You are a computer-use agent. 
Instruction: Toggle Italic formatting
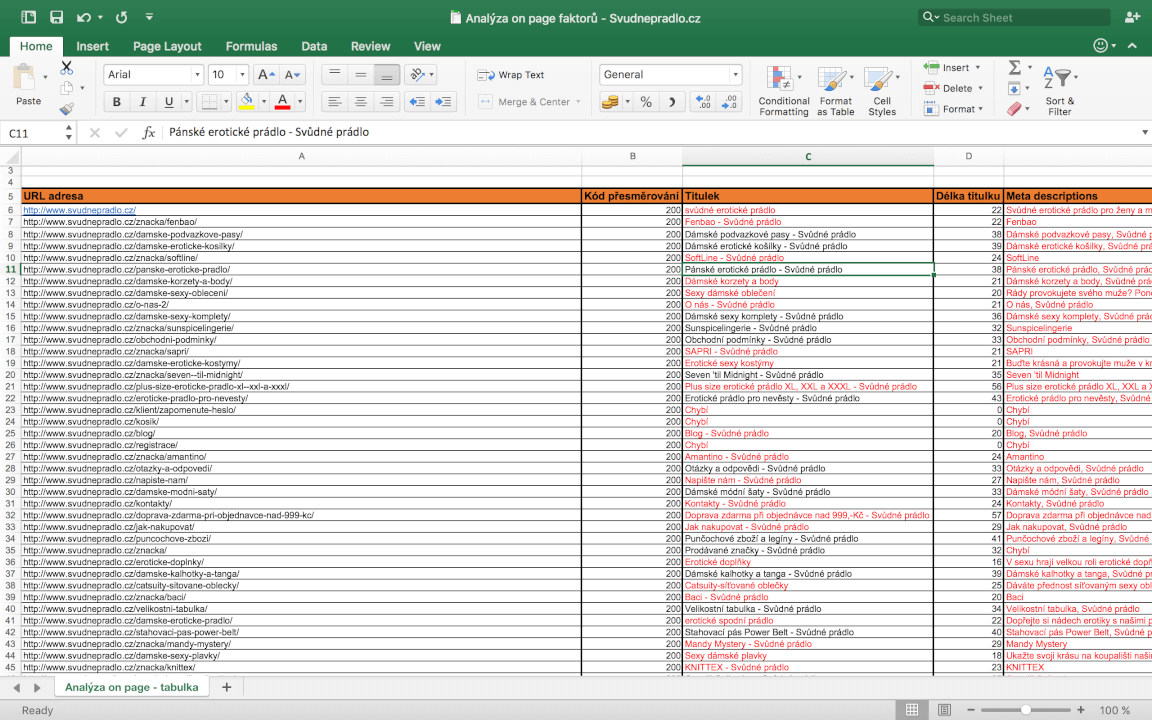coord(143,102)
